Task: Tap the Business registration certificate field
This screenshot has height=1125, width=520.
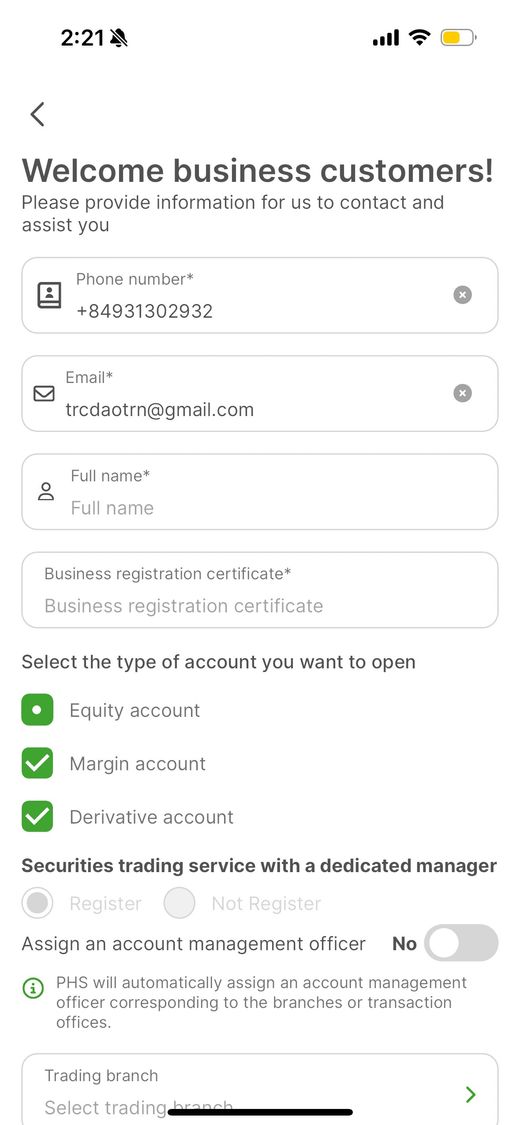Action: (260, 590)
